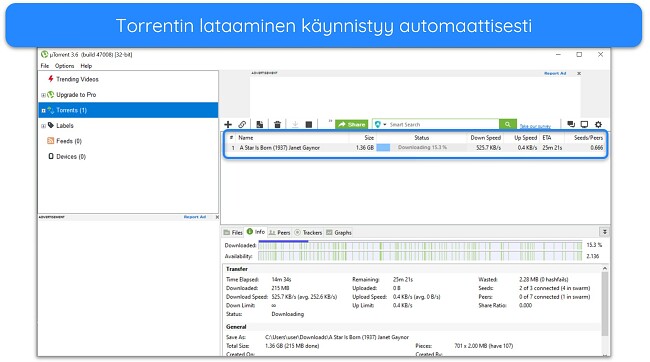Viewport: 650px width, 362px height.
Task: Click the monitor devices toolbar icon
Action: click(x=585, y=124)
